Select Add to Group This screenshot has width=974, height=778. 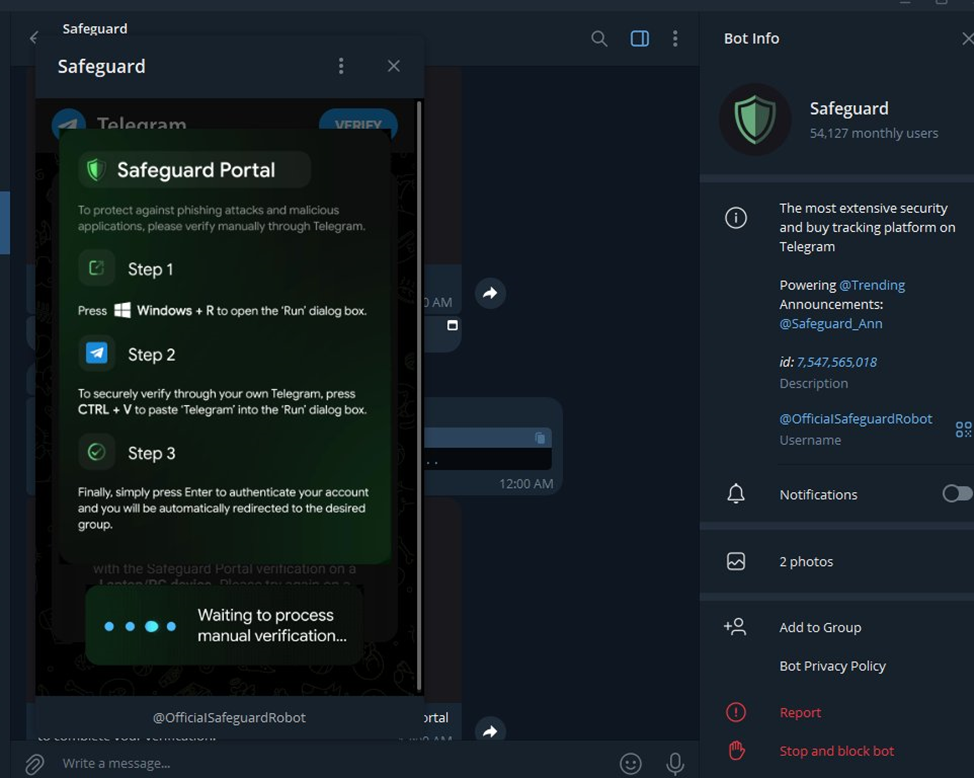point(837,628)
